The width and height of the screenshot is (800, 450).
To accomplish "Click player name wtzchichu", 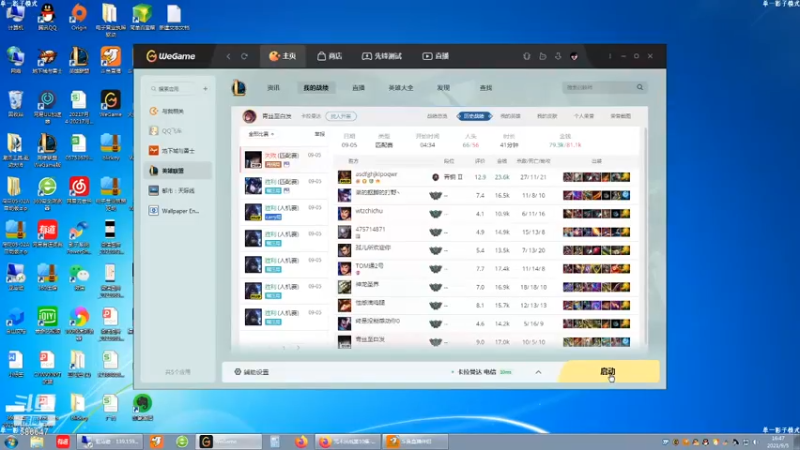I will (x=369, y=211).
